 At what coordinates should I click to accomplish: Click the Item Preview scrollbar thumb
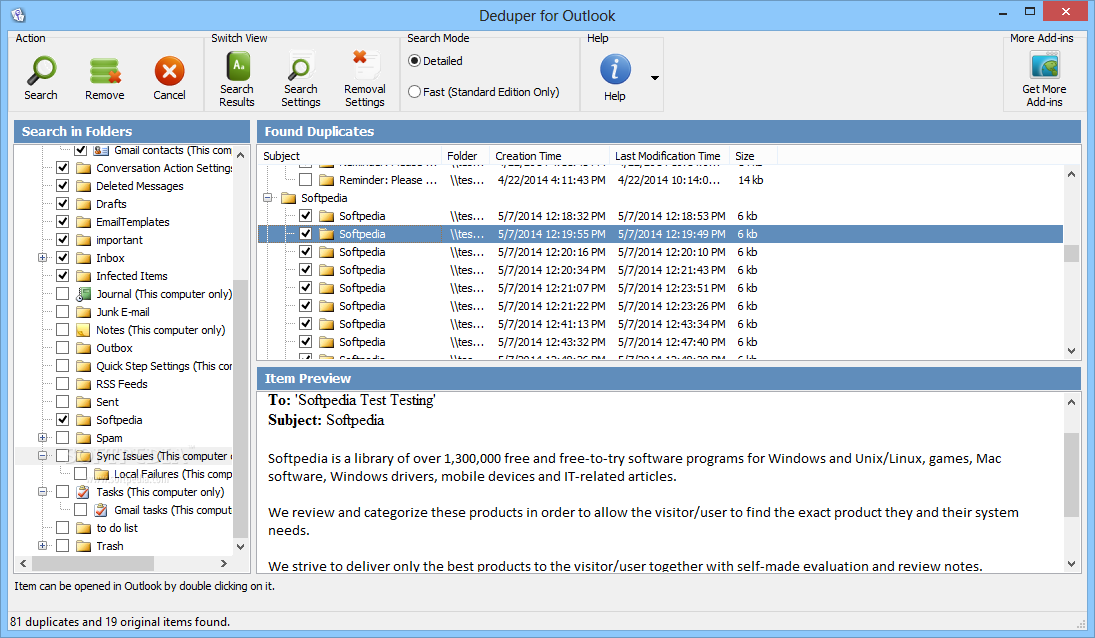tap(1071, 475)
